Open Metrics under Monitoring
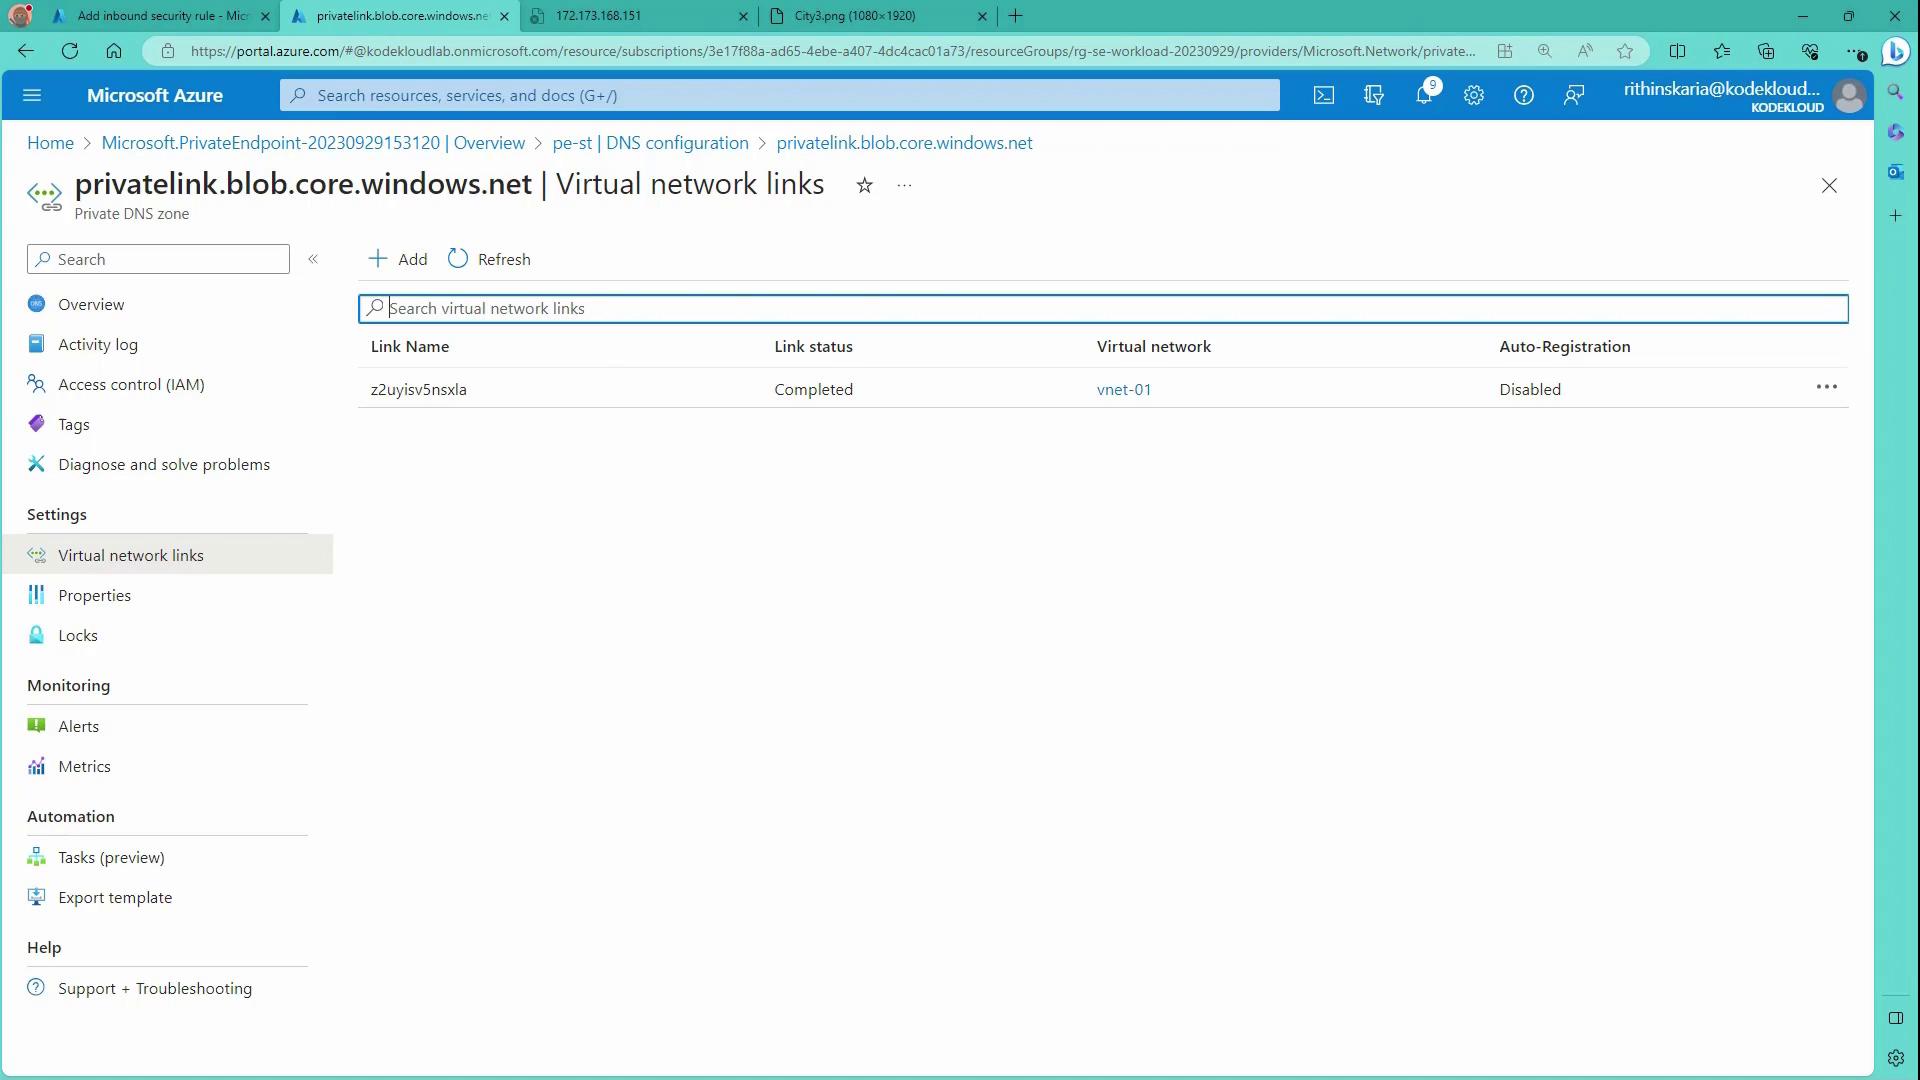 click(x=84, y=767)
